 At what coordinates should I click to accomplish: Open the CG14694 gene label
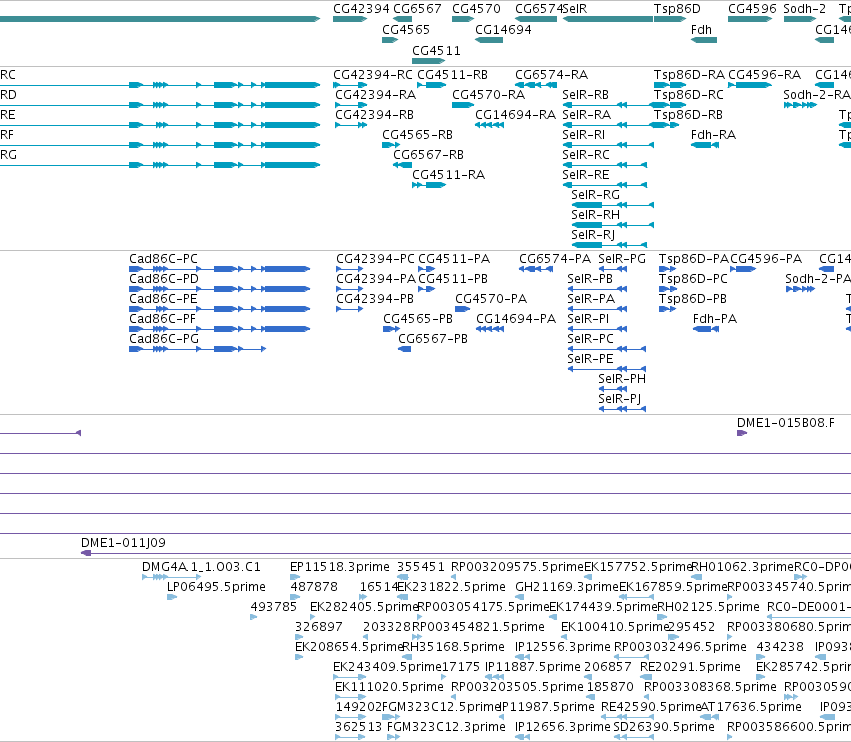tap(503, 30)
